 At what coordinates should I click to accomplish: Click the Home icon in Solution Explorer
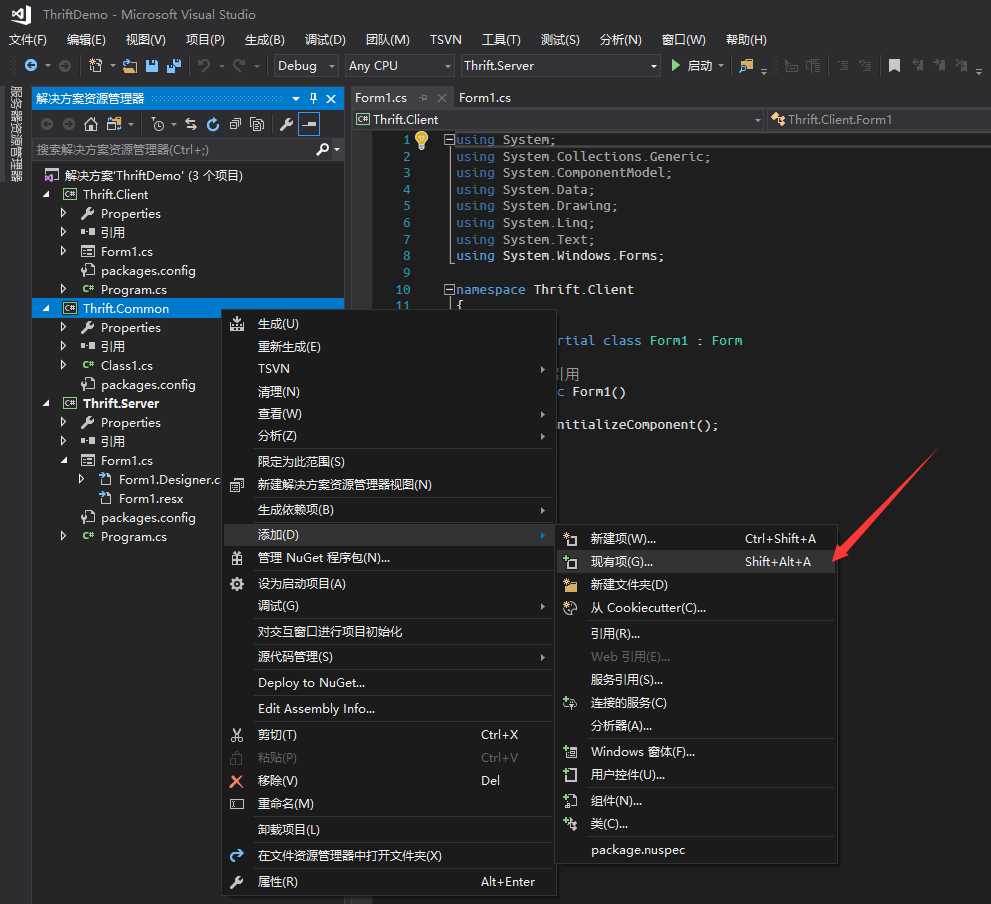tap(91, 124)
